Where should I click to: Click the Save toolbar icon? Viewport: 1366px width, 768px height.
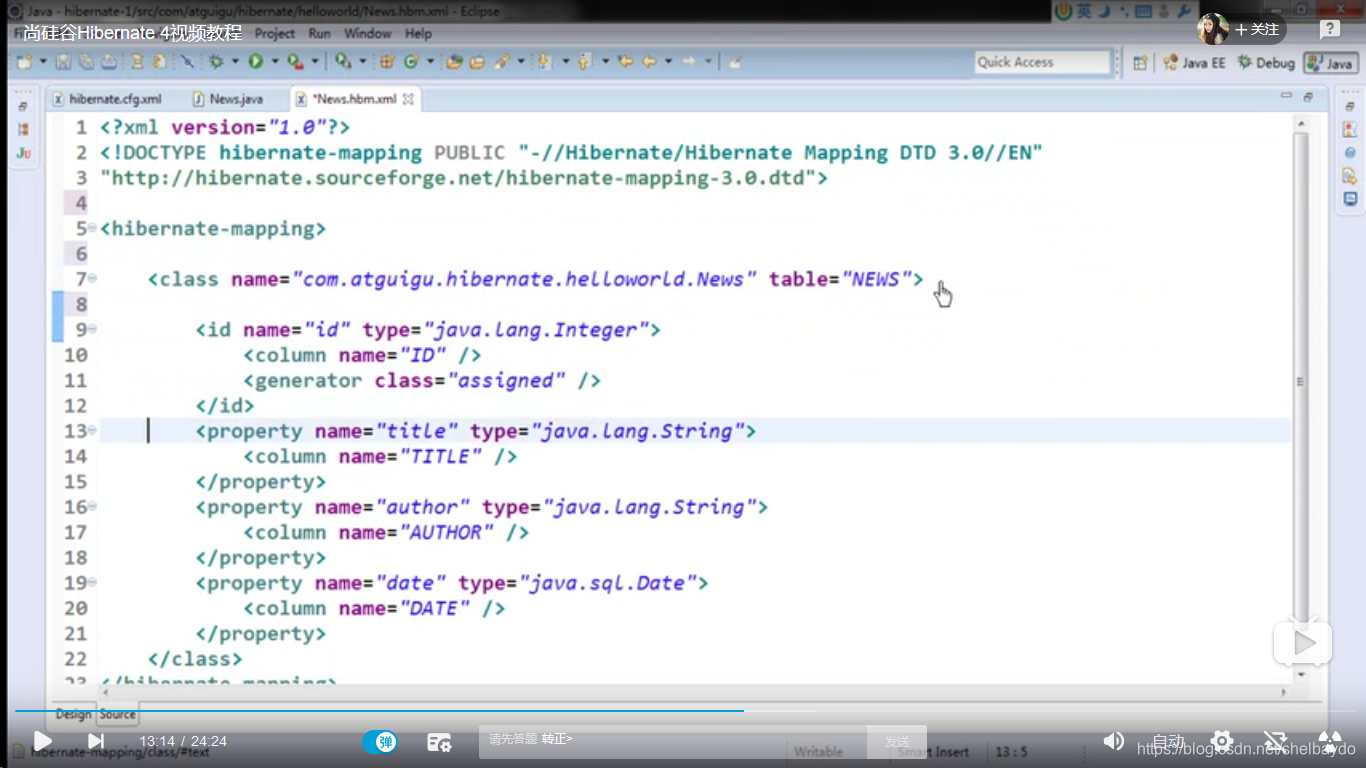[63, 62]
